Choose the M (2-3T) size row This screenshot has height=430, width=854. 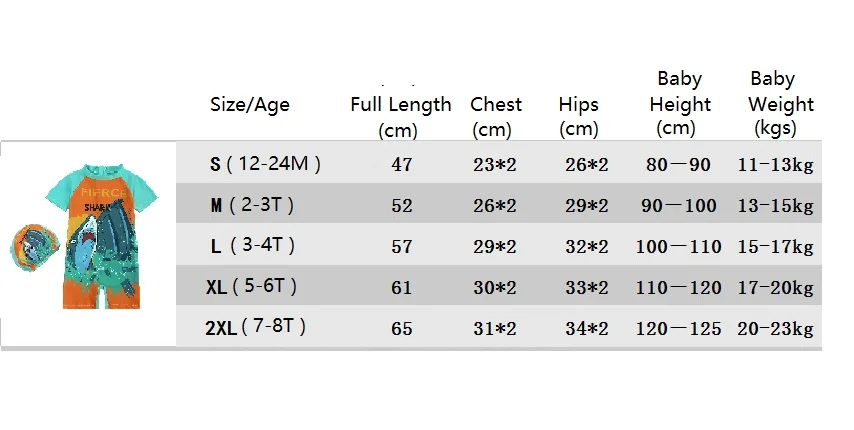(251, 205)
